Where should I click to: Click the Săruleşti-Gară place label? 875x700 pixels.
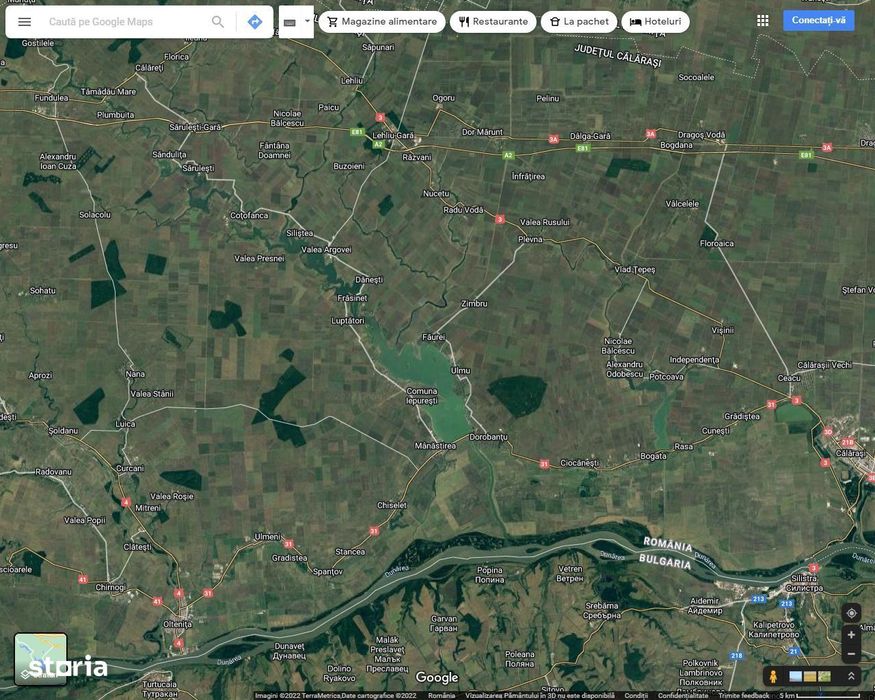(195, 127)
